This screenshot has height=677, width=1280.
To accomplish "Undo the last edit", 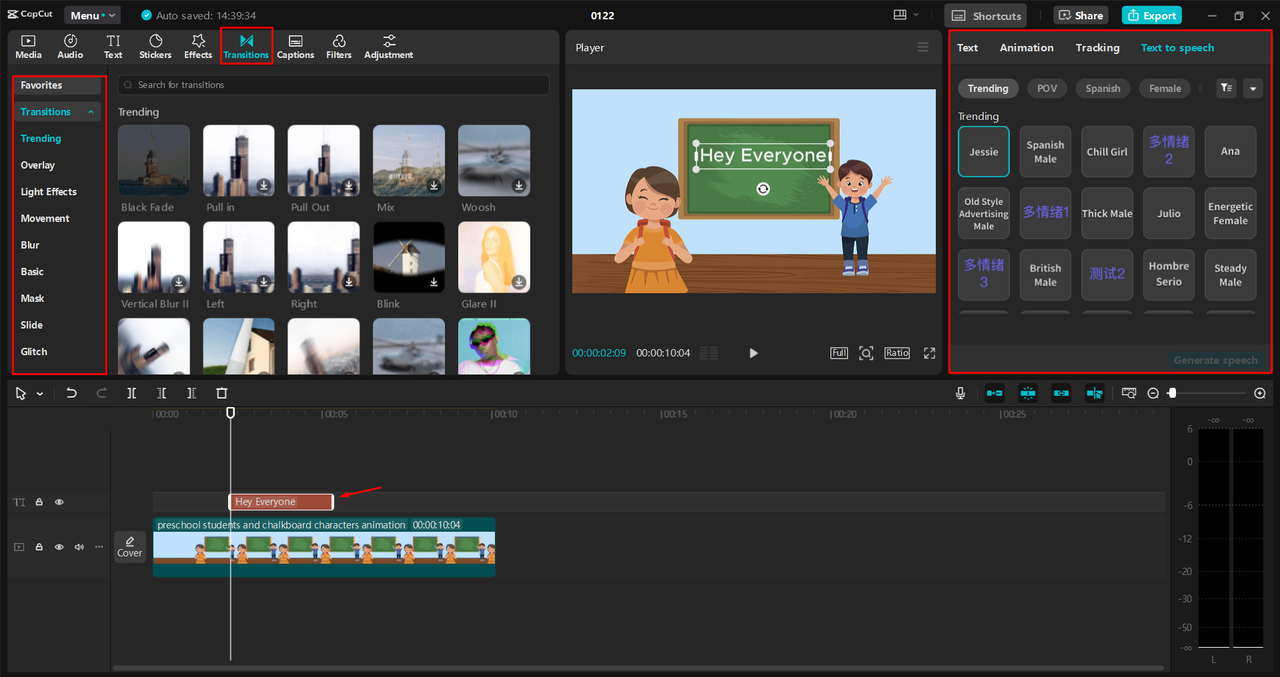I will point(71,393).
